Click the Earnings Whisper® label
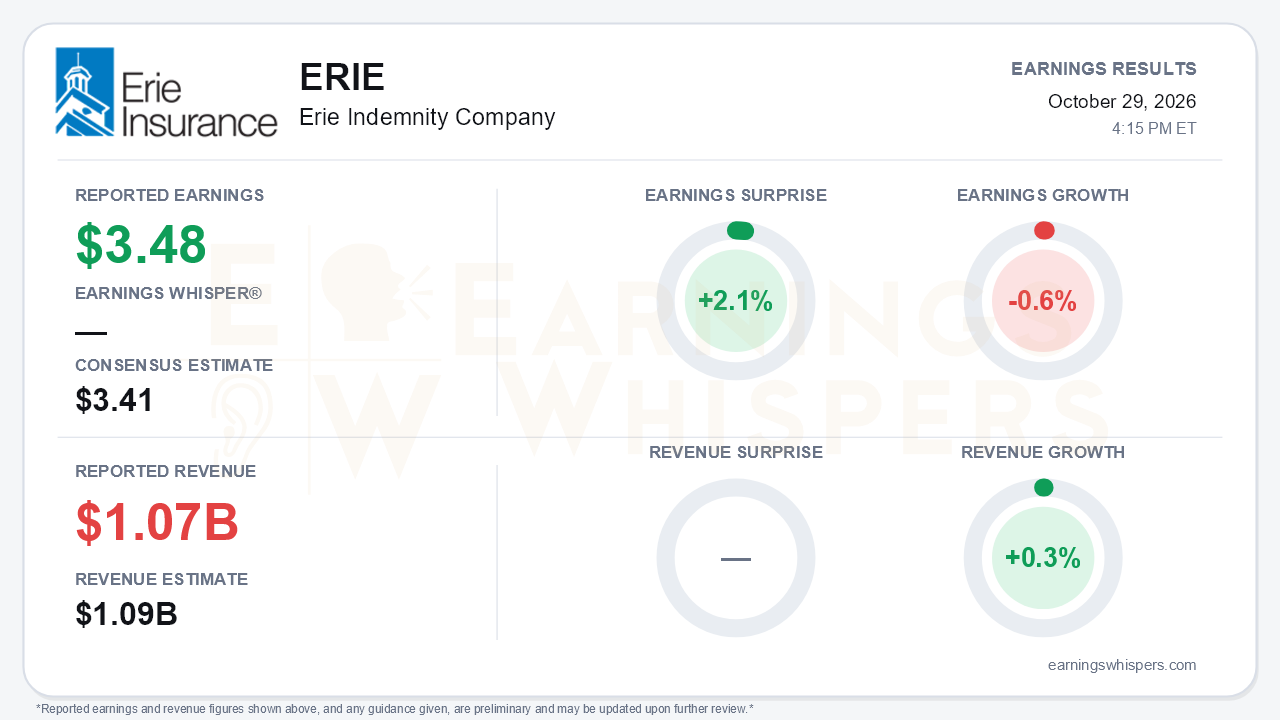 [x=169, y=293]
